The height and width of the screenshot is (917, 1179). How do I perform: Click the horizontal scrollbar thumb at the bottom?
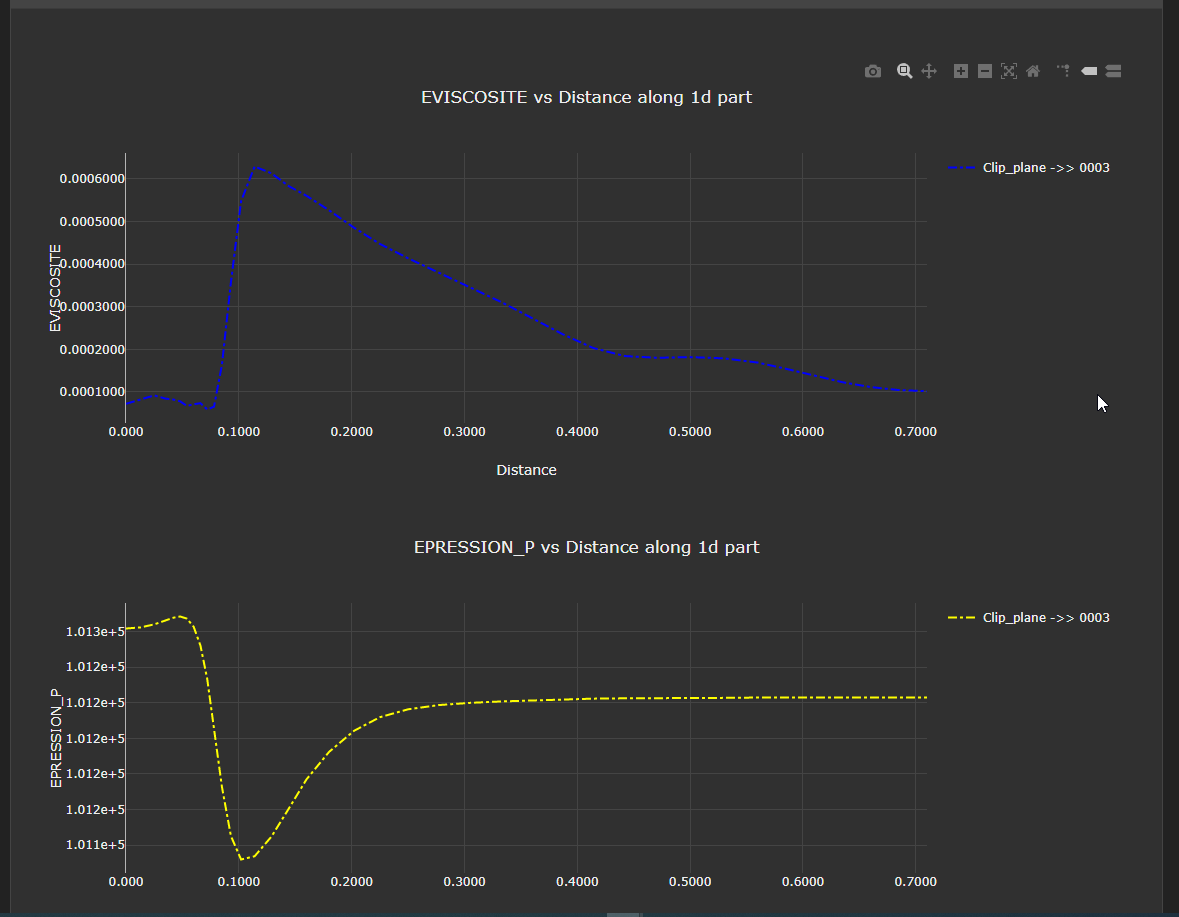(x=623, y=915)
